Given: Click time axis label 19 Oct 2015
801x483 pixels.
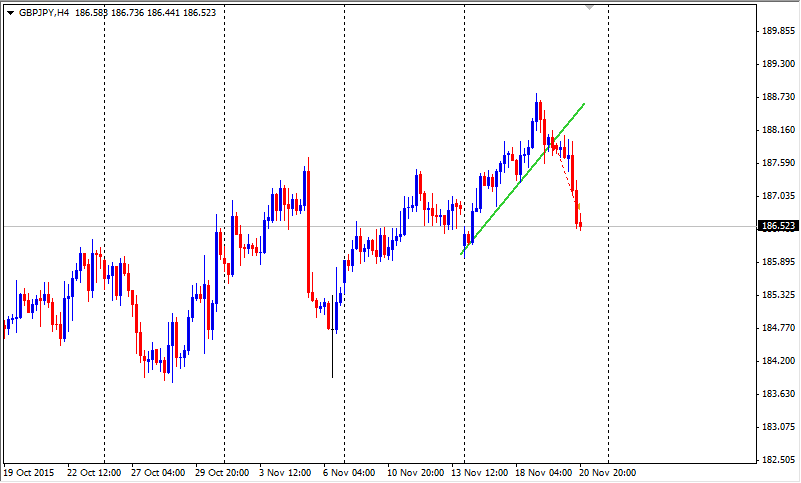Looking at the screenshot, I should point(29,473).
